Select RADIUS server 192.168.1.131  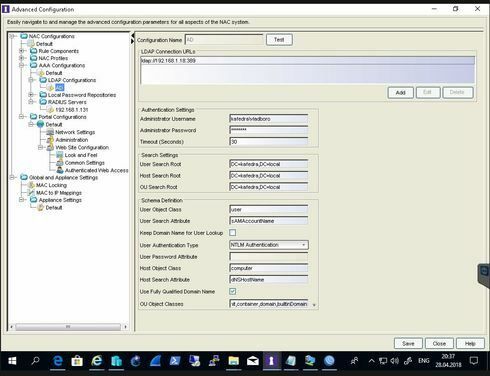pos(72,110)
